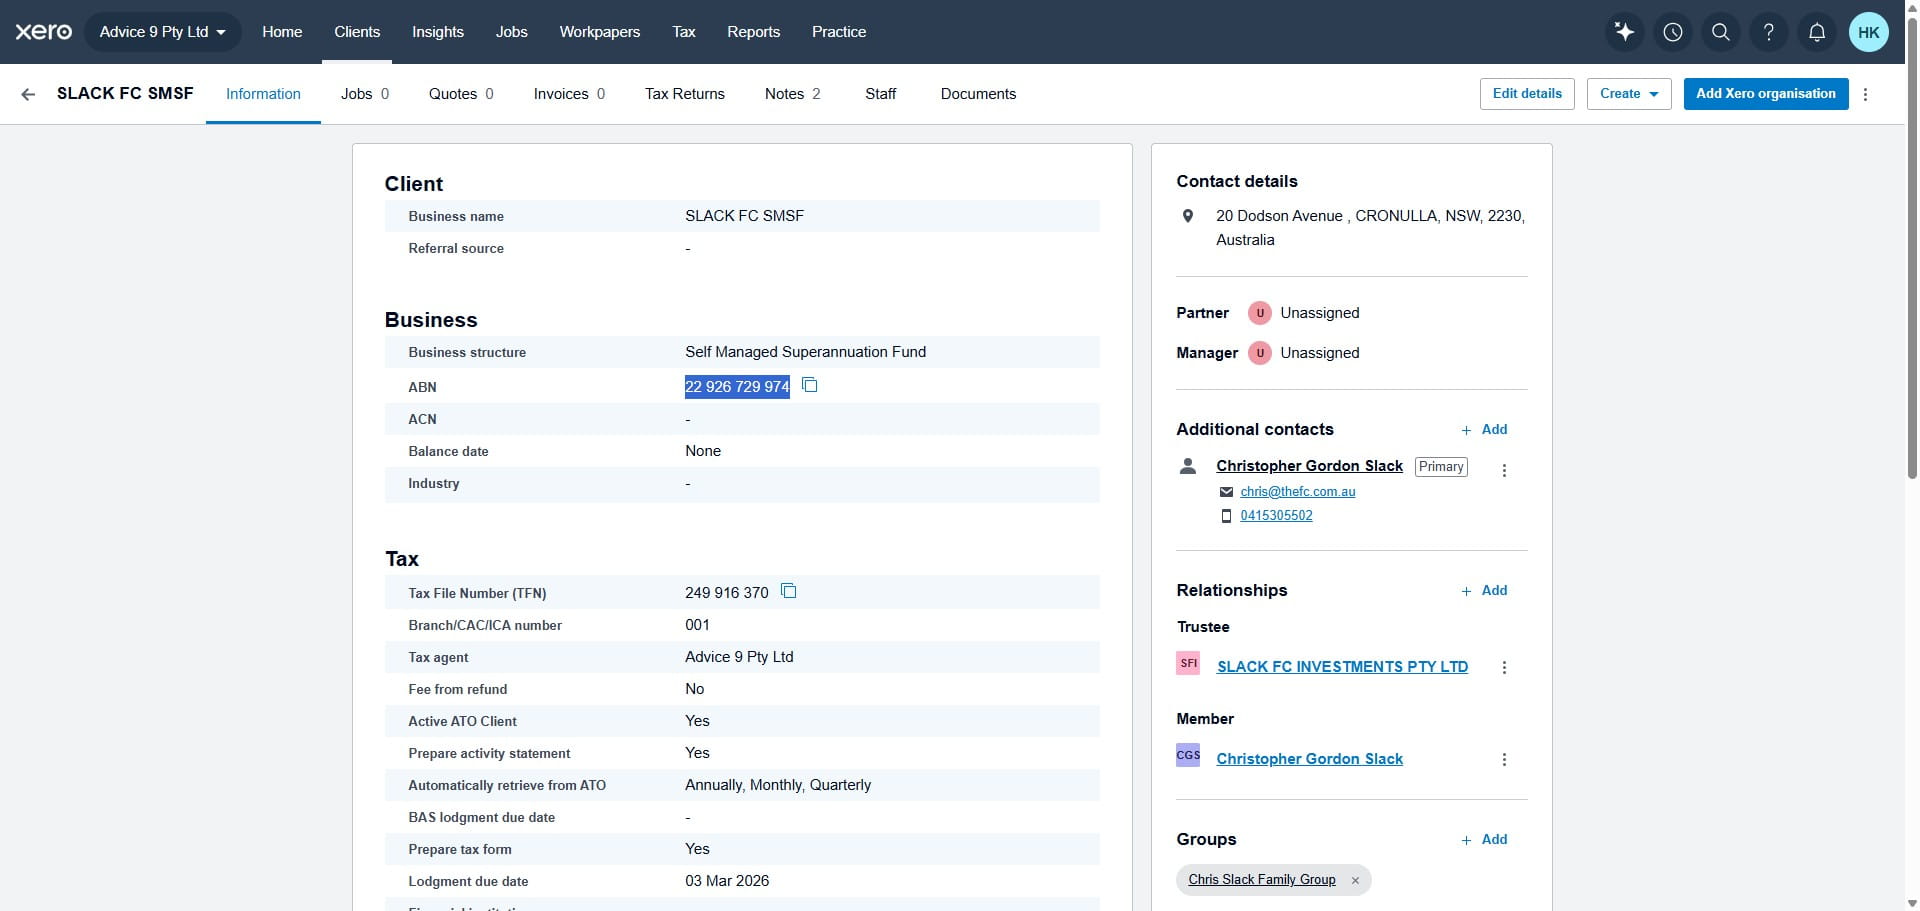Image resolution: width=1920 pixels, height=911 pixels.
Task: Switch to the Invoices tab
Action: pos(569,94)
